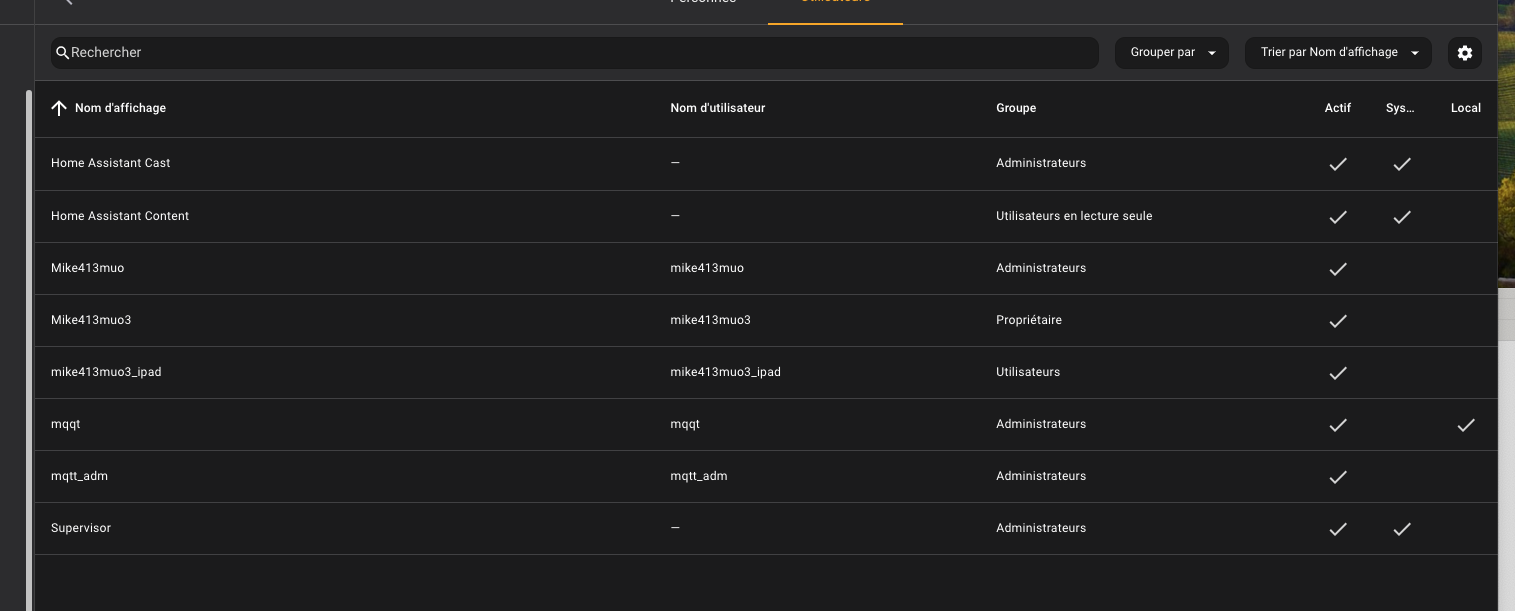Open the Home Assistant Content user row
The width and height of the screenshot is (1515, 611).
pyautogui.click(x=120, y=216)
